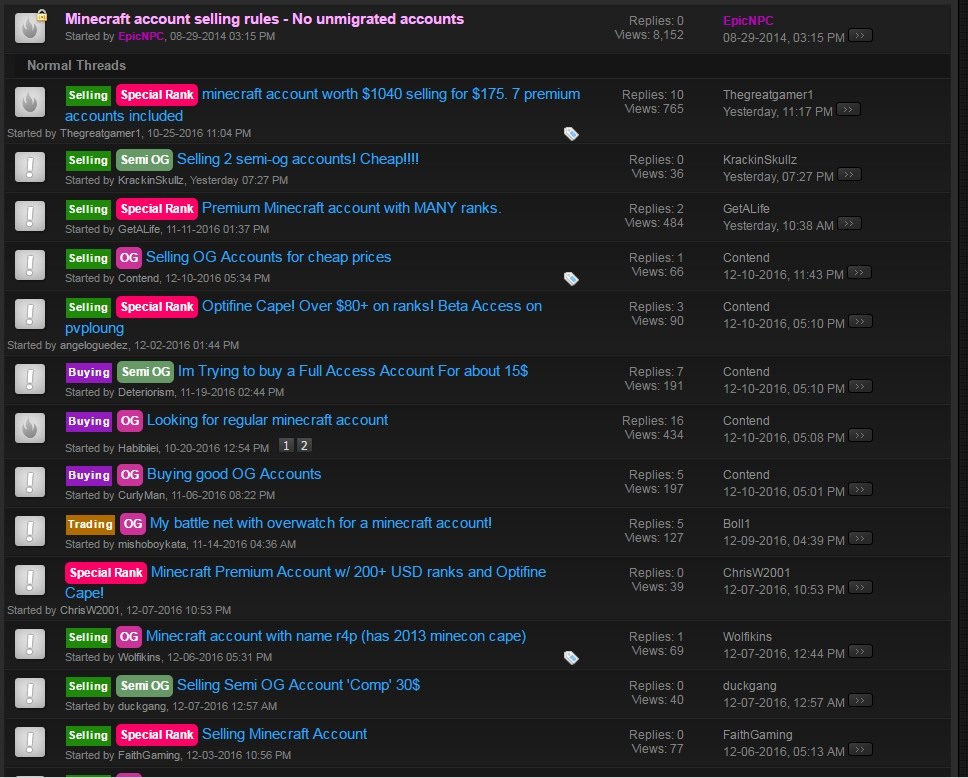Open 'Selling 2 semi-og accounts! Cheap!!!!' thread
This screenshot has width=968, height=778.
point(298,159)
